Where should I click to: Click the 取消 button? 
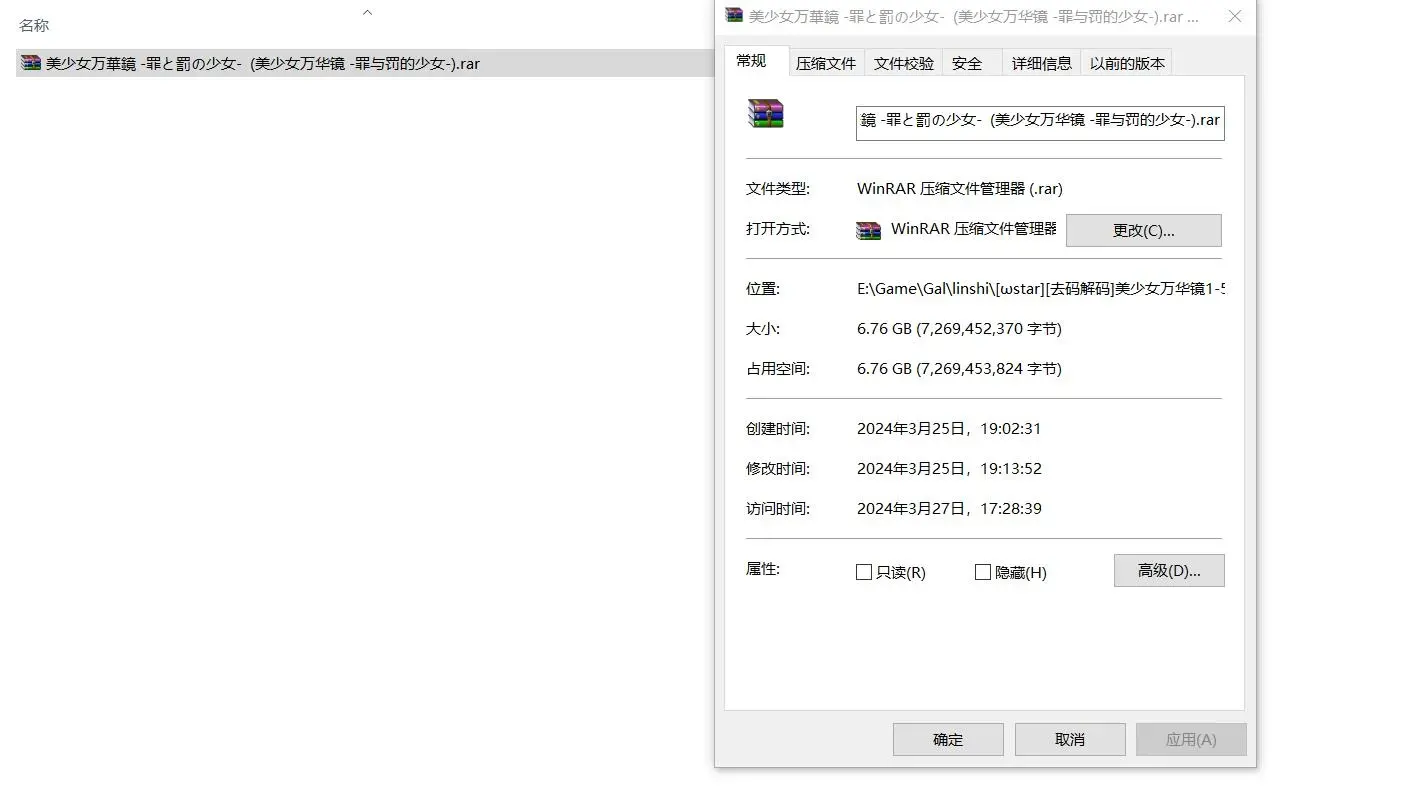[x=1070, y=740]
